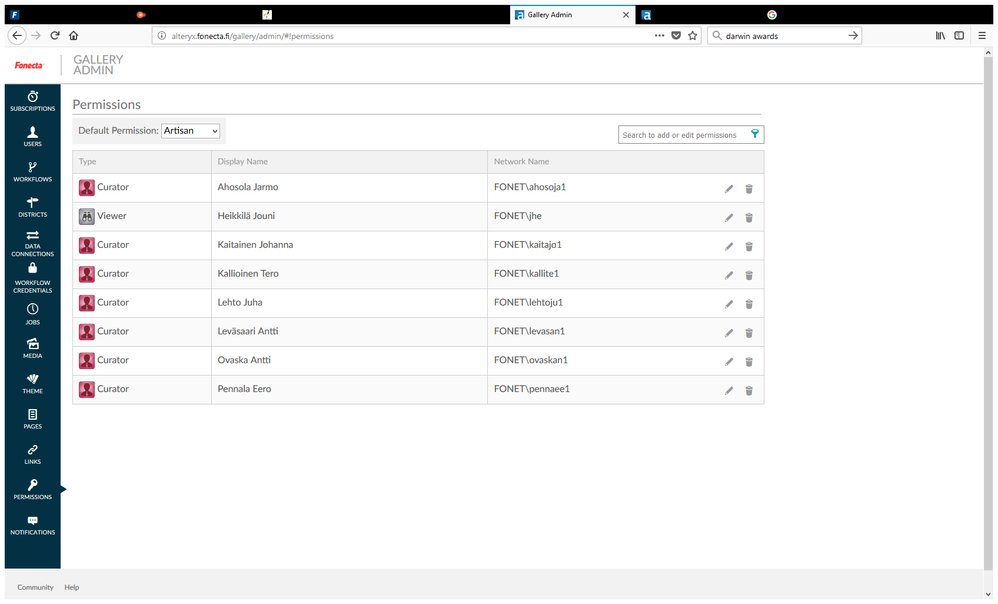The image size is (998, 604).
Task: Submit the browser search with arrow
Action: (853, 36)
